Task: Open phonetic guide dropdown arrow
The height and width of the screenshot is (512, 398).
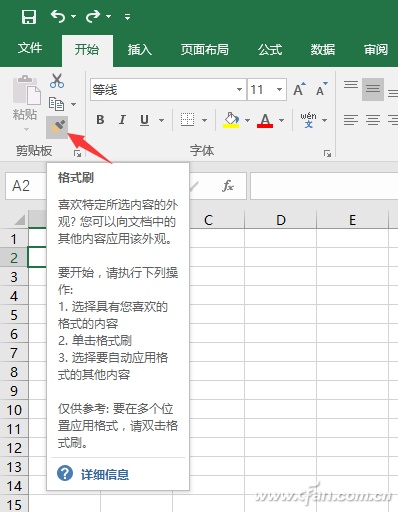Action: [325, 120]
